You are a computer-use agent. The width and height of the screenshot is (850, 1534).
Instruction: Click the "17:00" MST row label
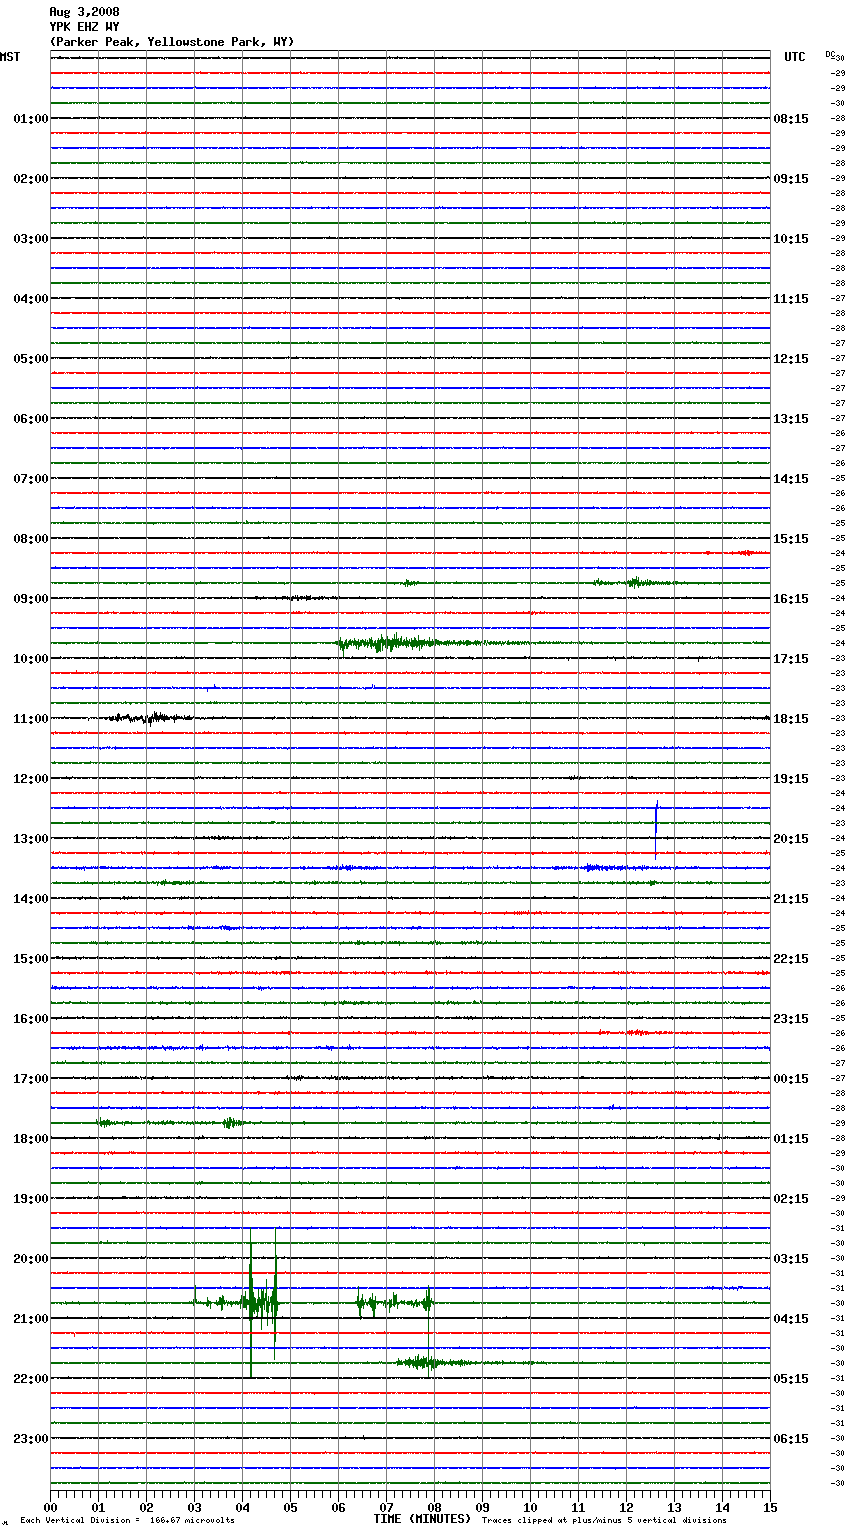(31, 1079)
